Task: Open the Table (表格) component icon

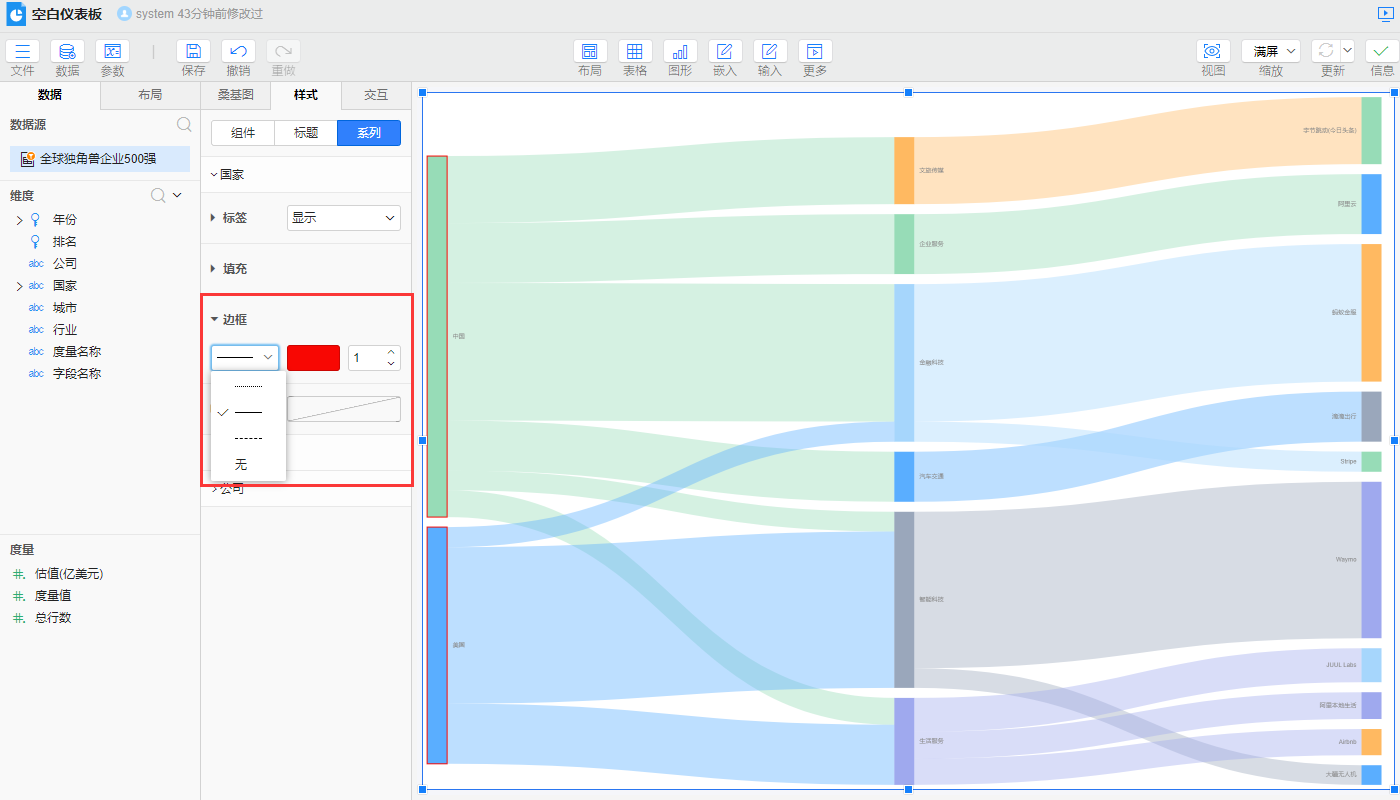Action: coord(635,52)
